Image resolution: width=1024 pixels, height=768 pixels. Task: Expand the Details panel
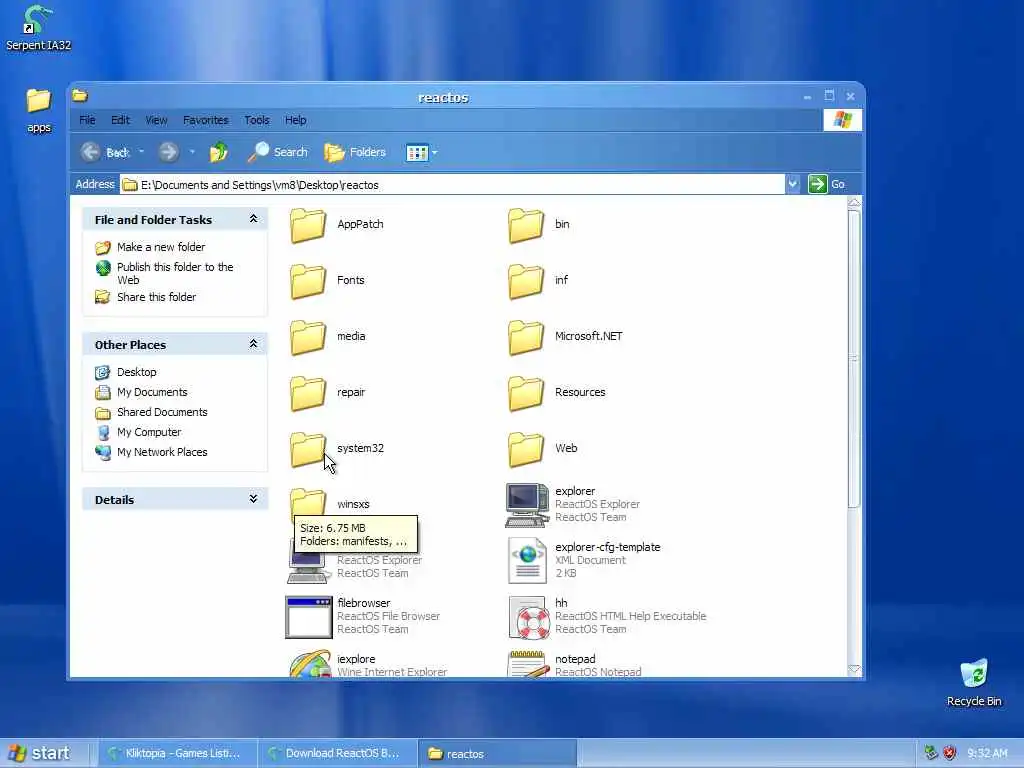253,500
